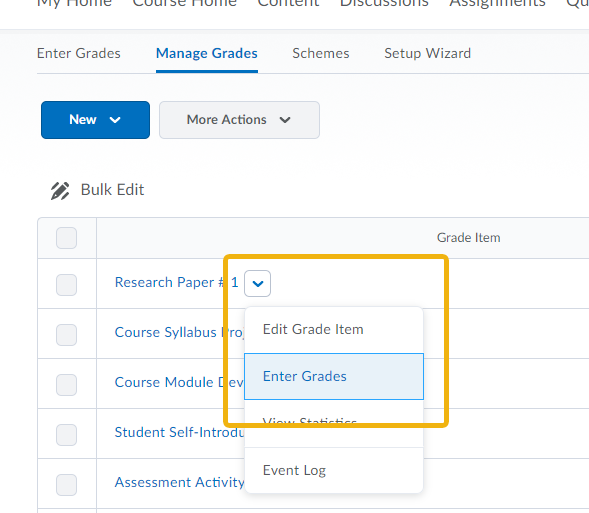The width and height of the screenshot is (589, 513).
Task: Switch to the Enter Grades tab
Action: (79, 53)
